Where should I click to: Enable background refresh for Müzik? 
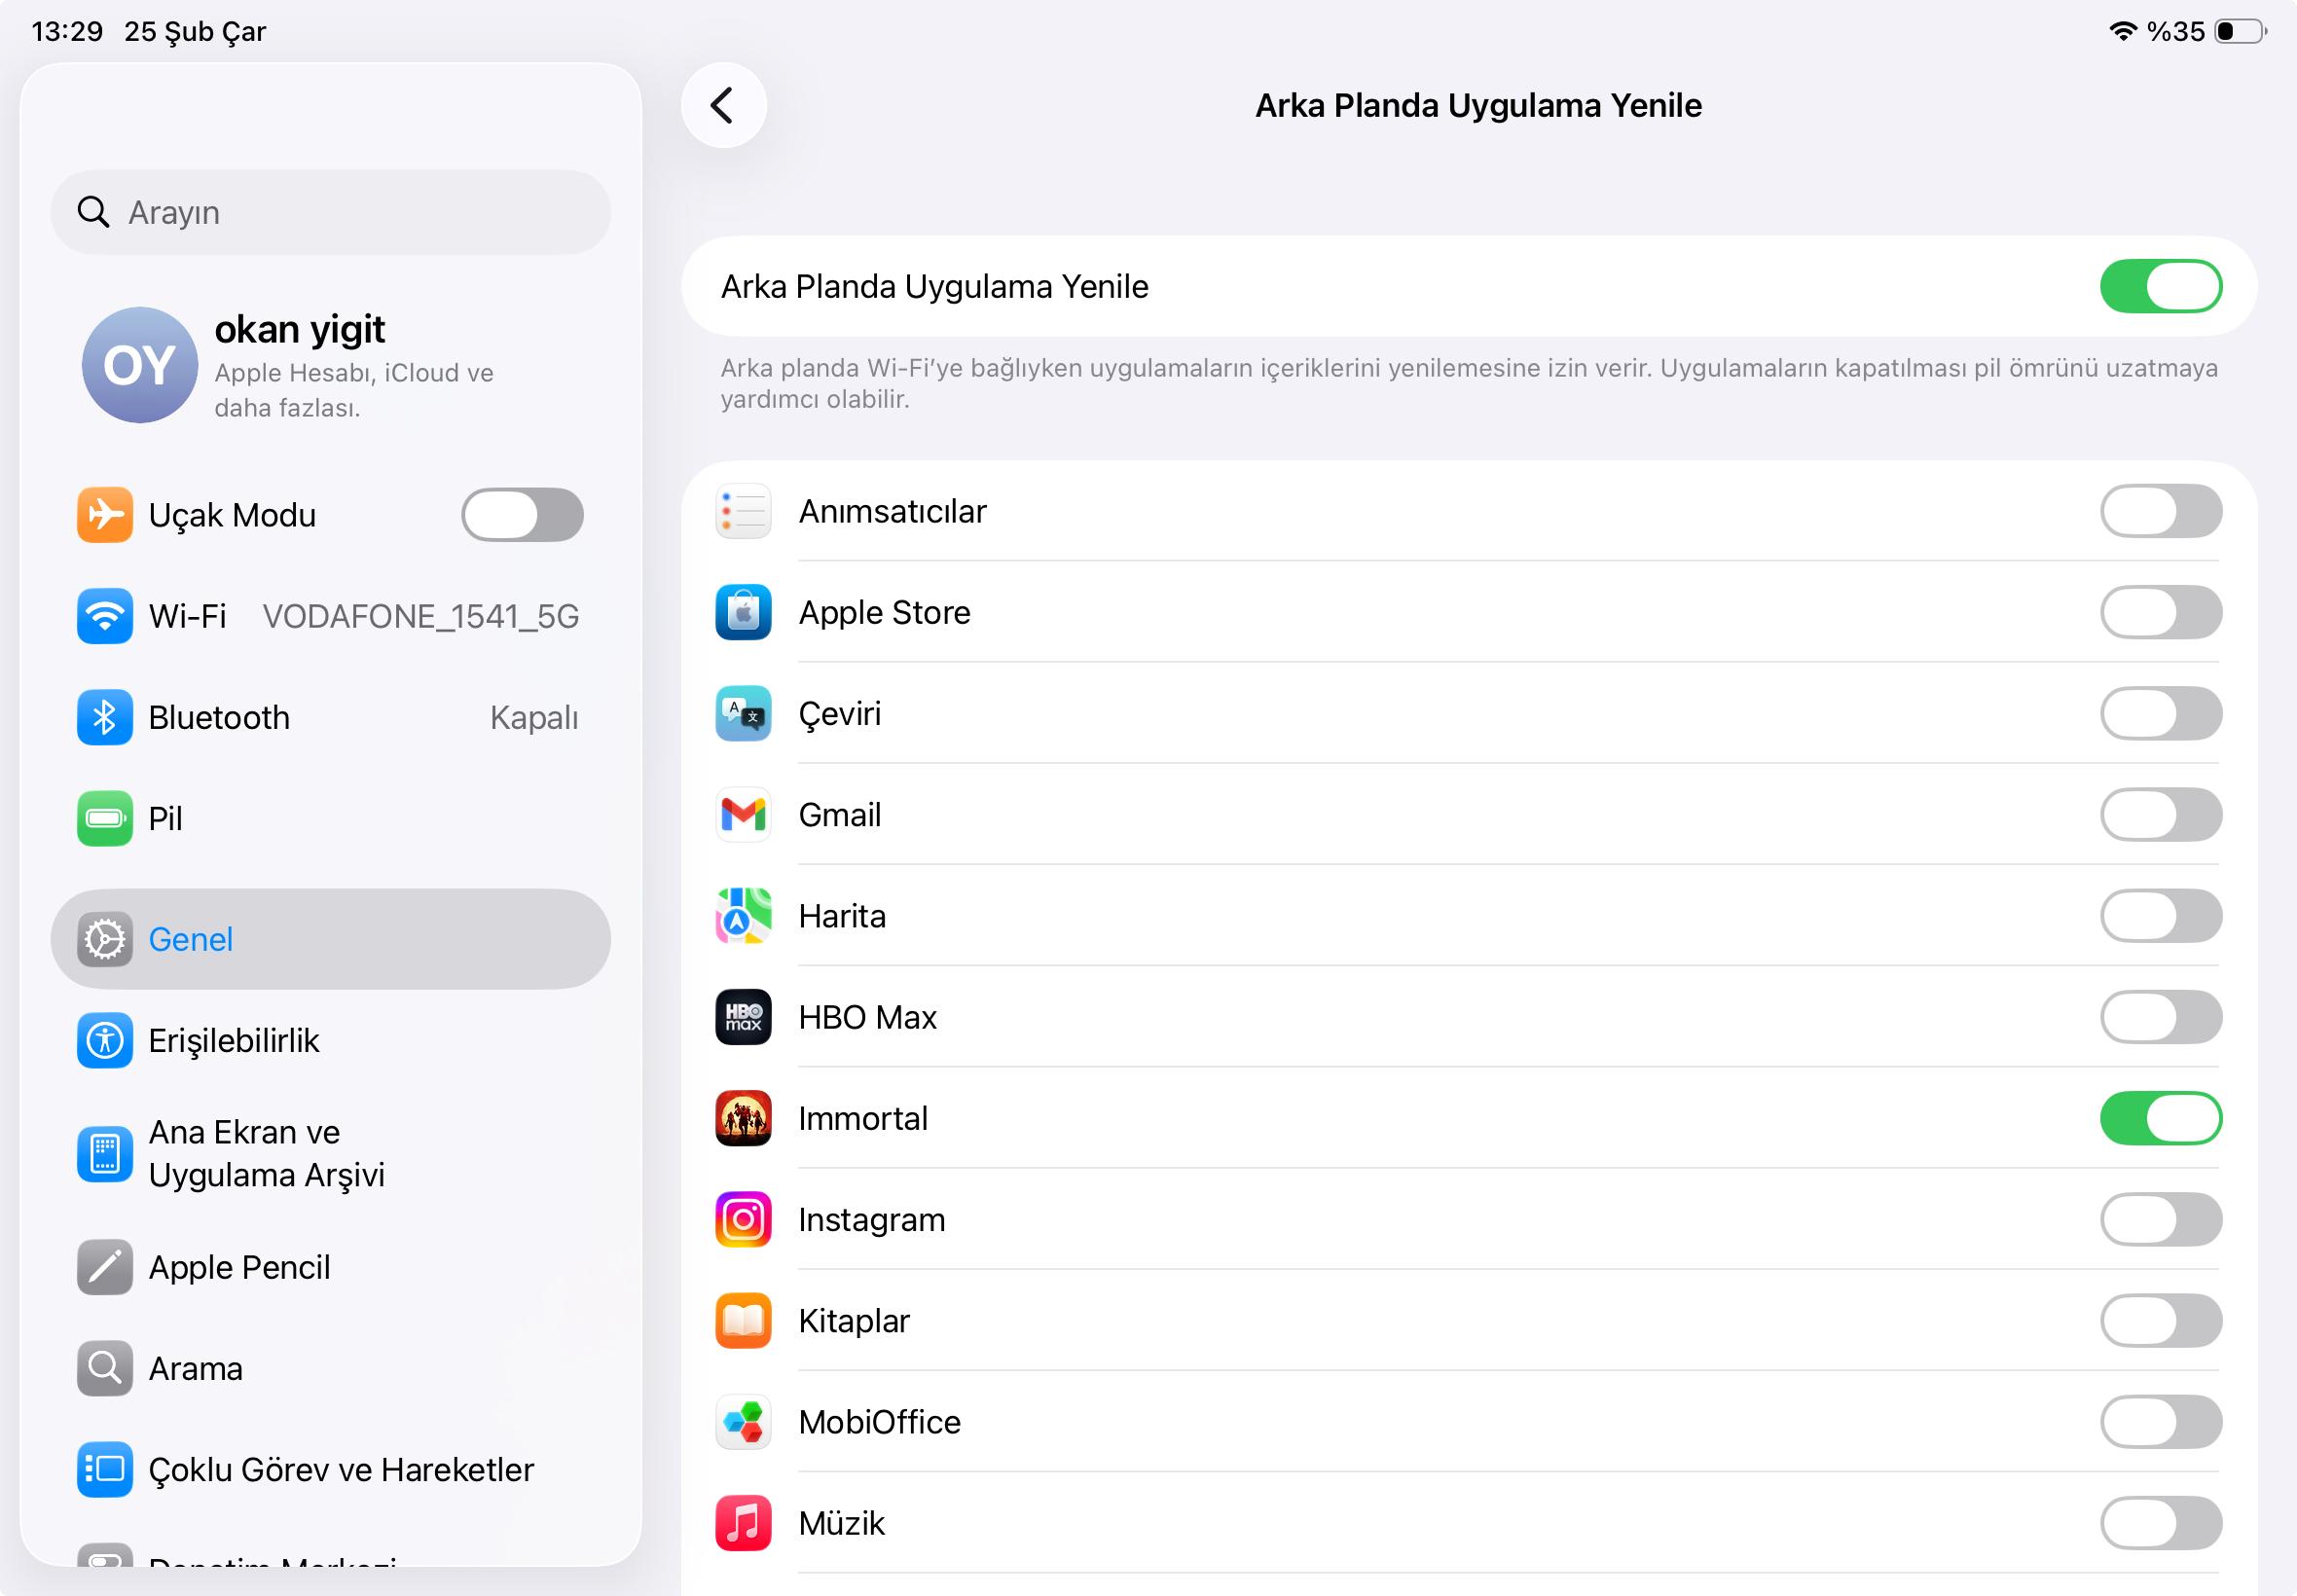(2161, 1523)
